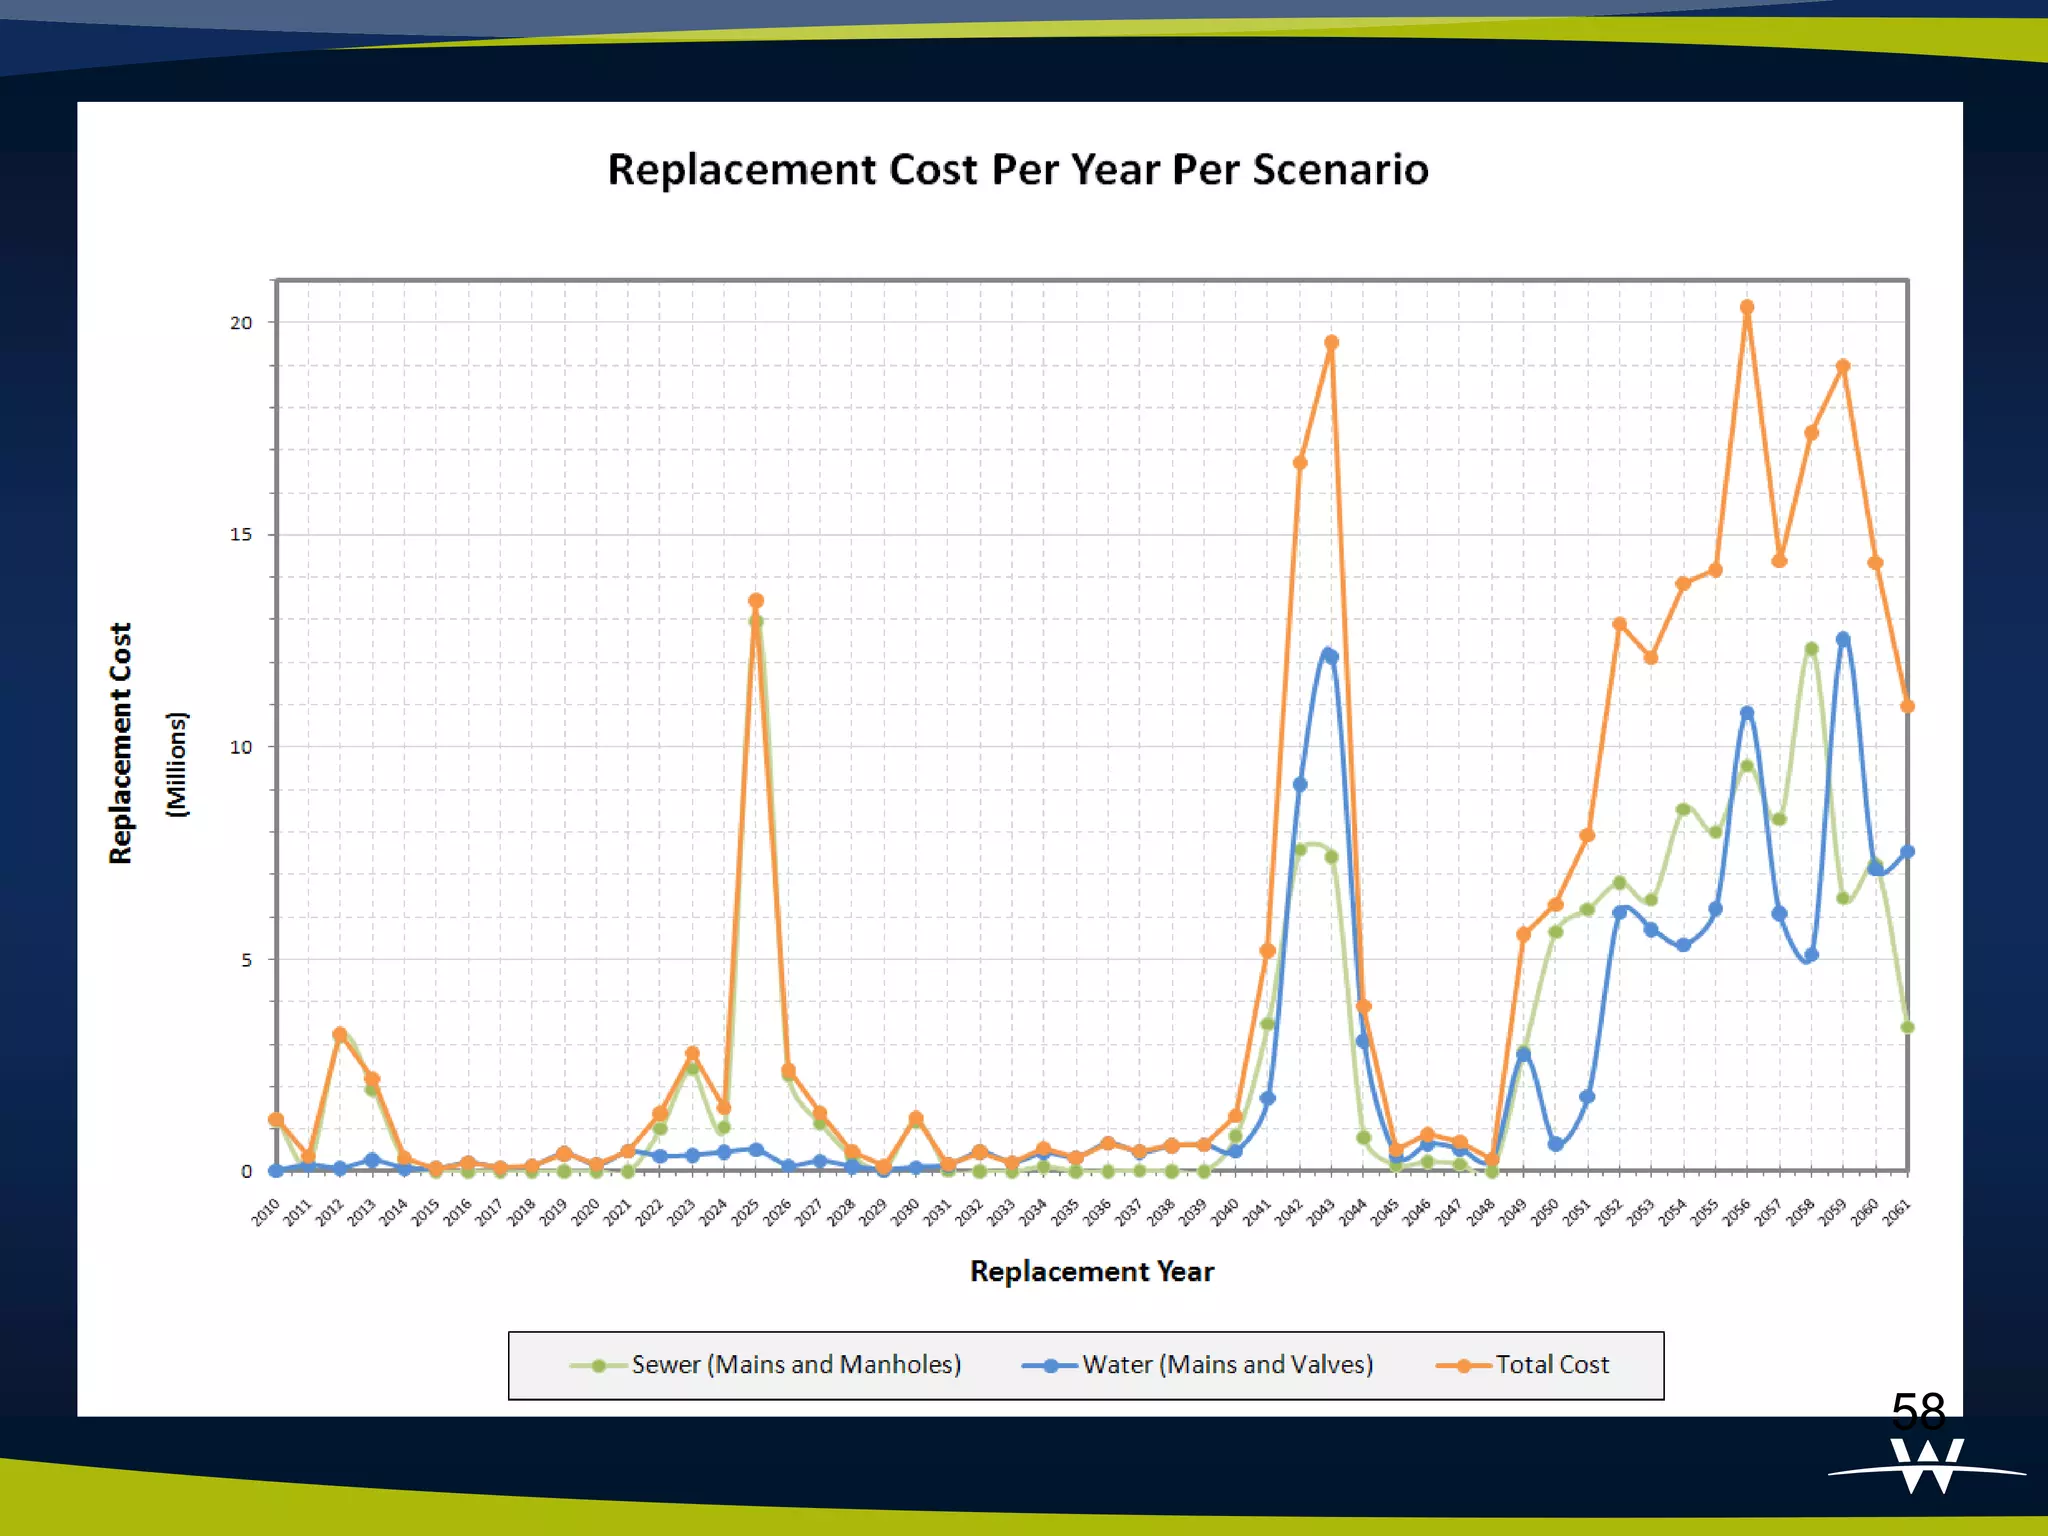
Task: Click the Water legend marker icon
Action: pos(1049,1366)
